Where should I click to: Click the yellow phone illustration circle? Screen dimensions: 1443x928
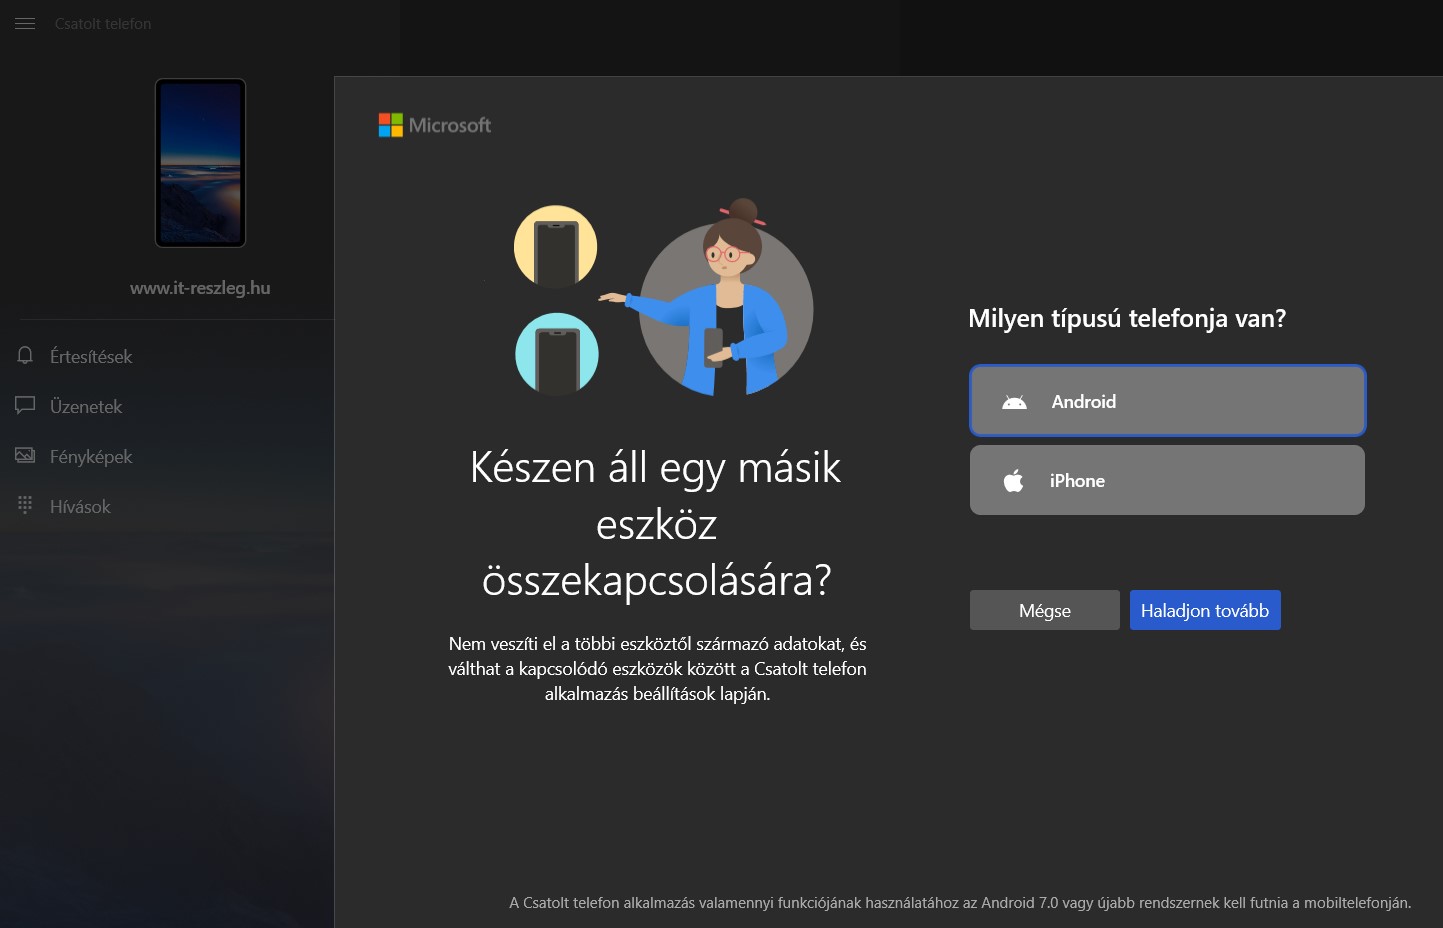(556, 247)
